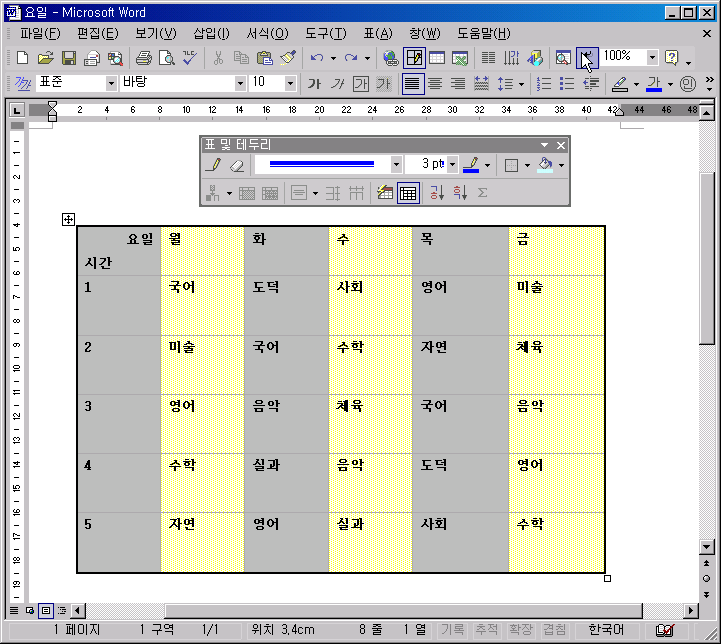Select the Format Painter brush
The image size is (721, 644).
[x=288, y=58]
